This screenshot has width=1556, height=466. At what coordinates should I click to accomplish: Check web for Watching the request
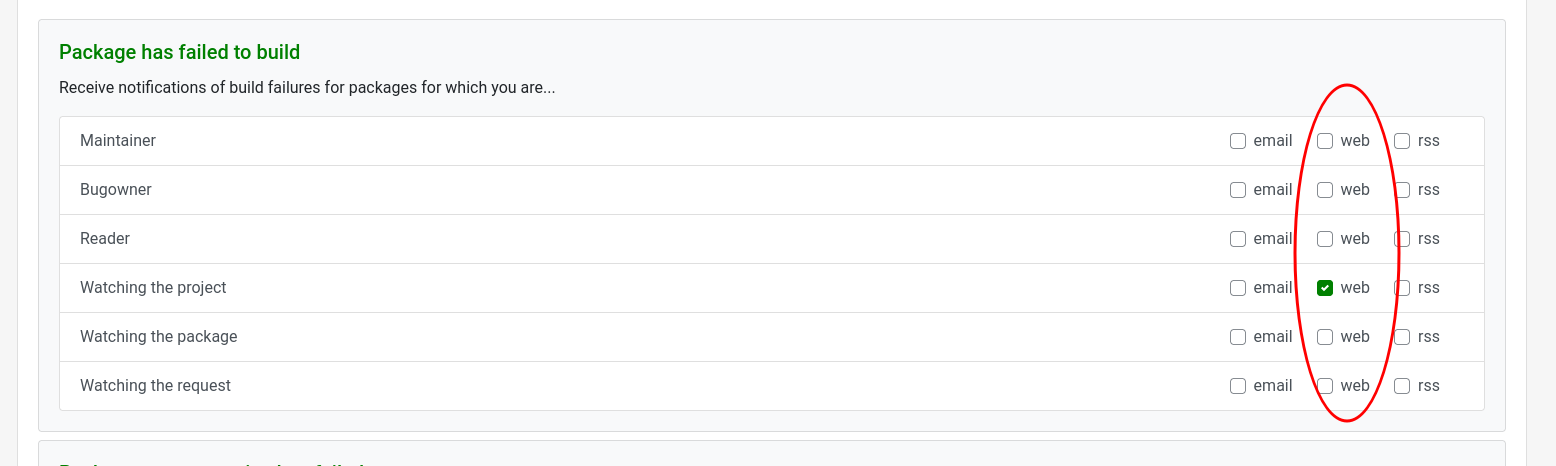[1325, 386]
